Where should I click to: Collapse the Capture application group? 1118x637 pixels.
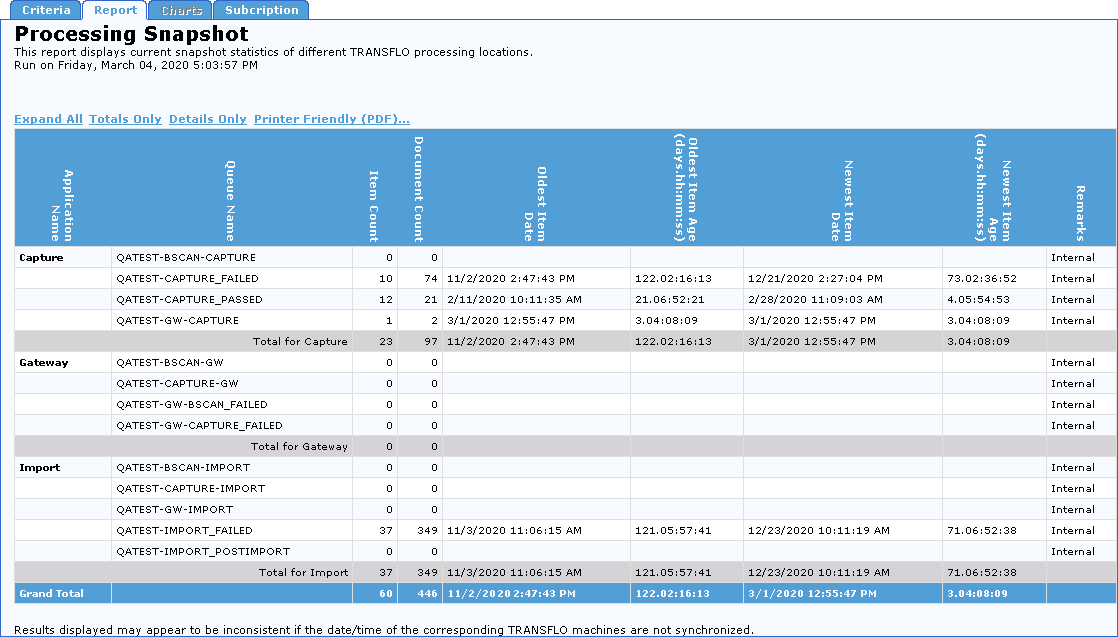(x=41, y=258)
